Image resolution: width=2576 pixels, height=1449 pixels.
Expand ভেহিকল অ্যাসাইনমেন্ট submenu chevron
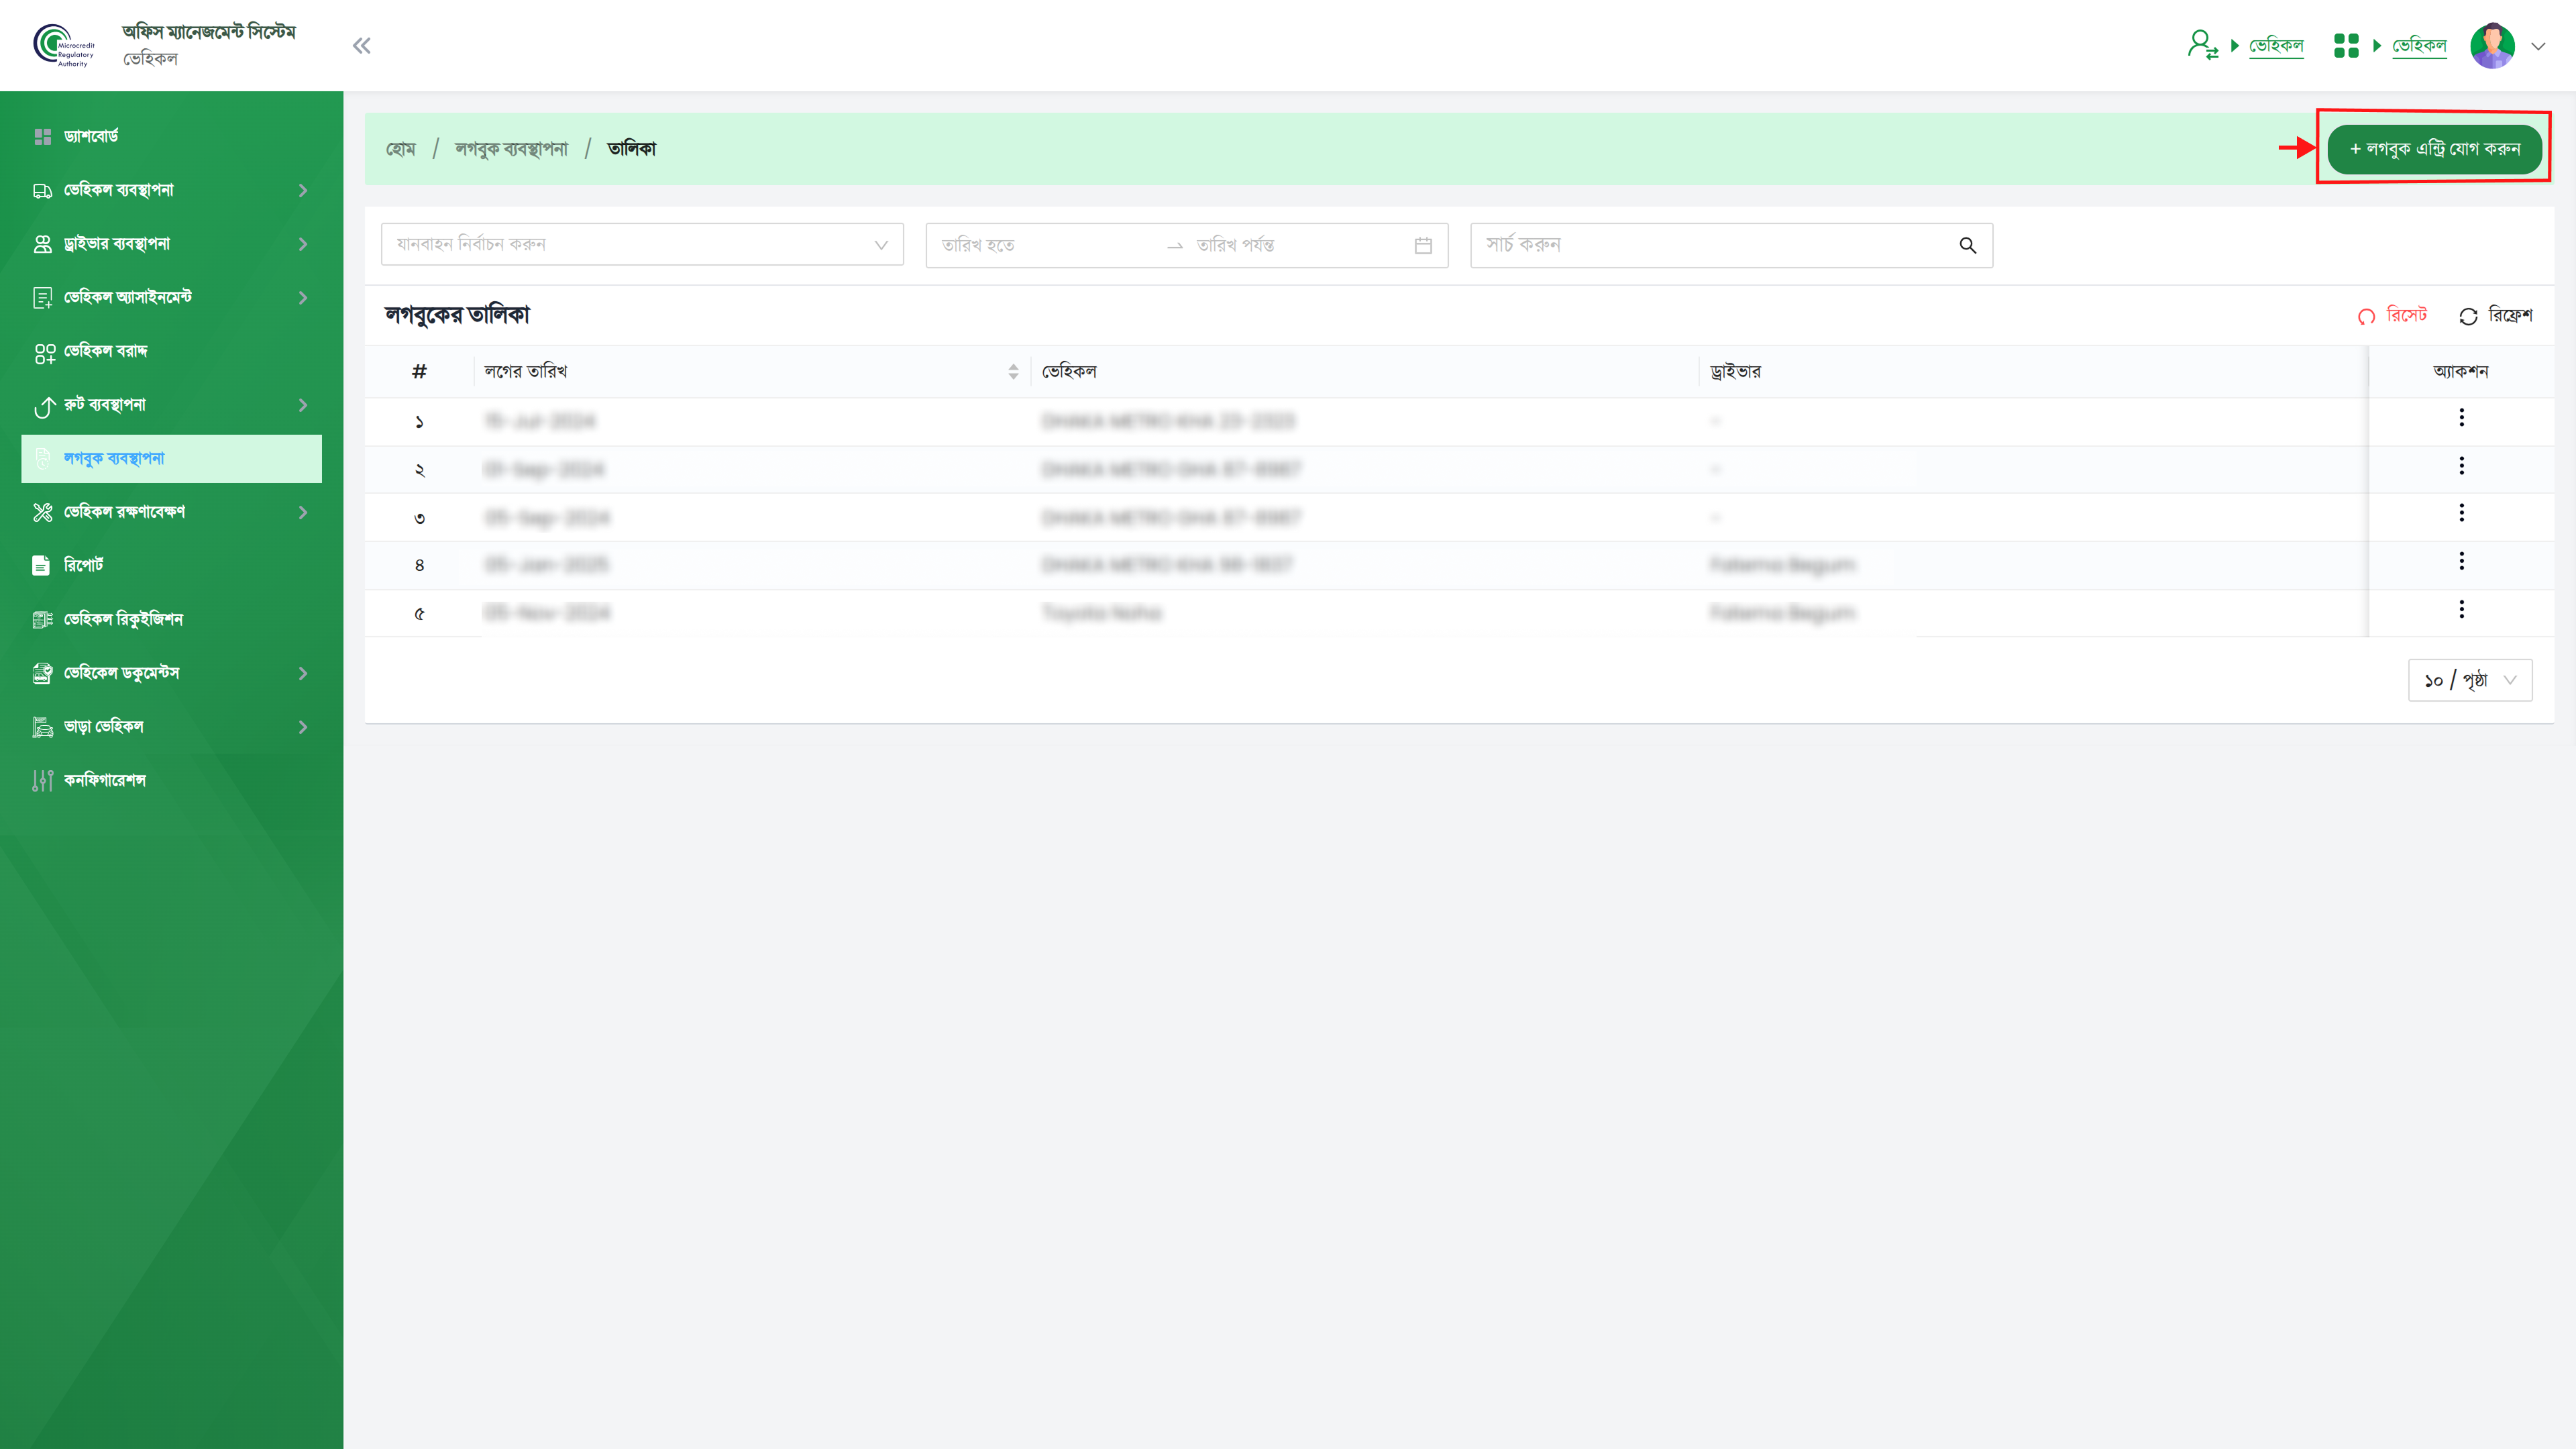click(303, 298)
